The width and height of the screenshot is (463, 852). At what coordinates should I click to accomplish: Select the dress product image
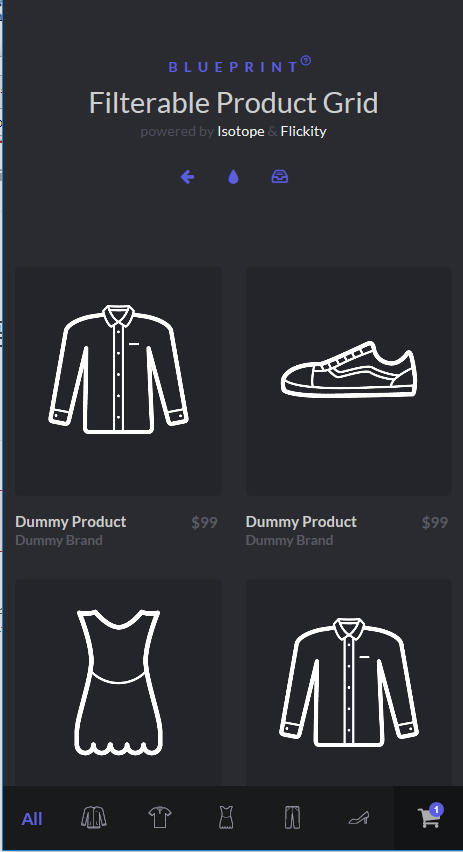click(118, 682)
